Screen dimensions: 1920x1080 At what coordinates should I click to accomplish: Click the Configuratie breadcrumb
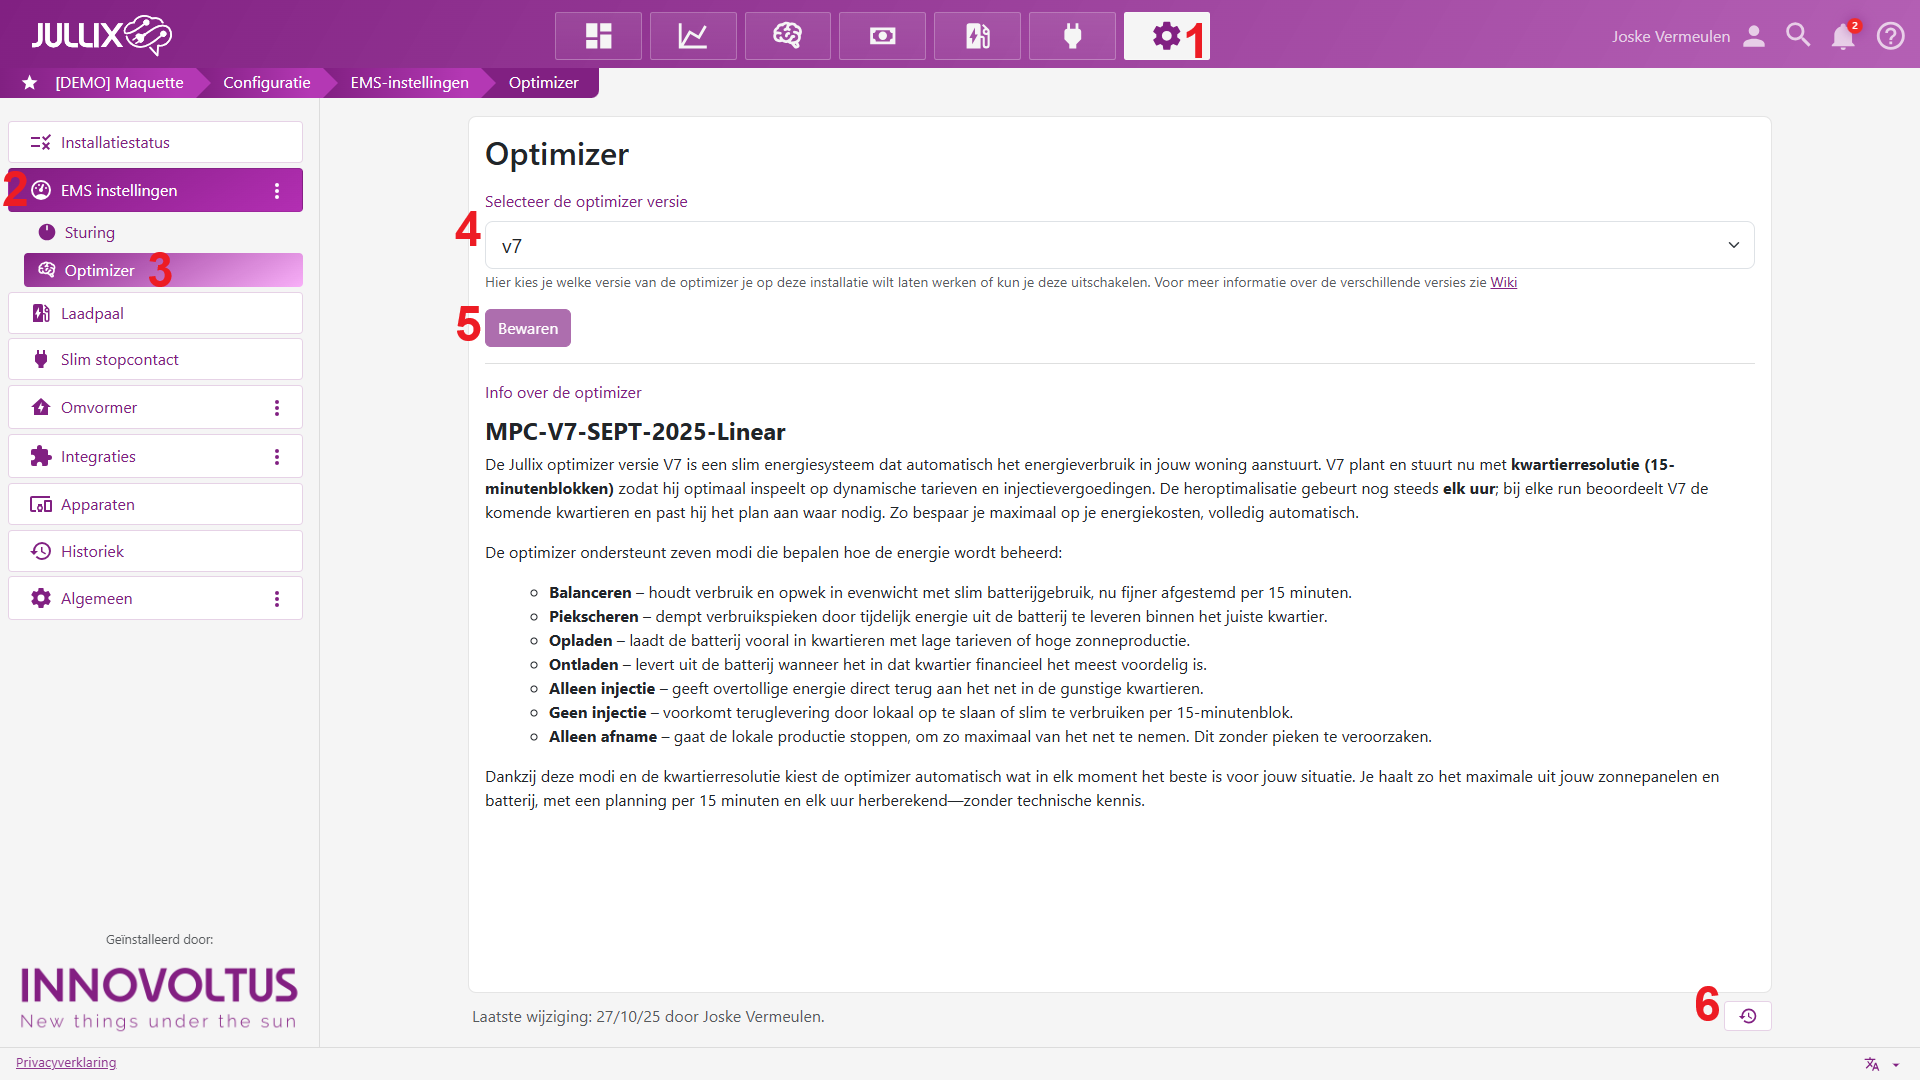tap(266, 82)
